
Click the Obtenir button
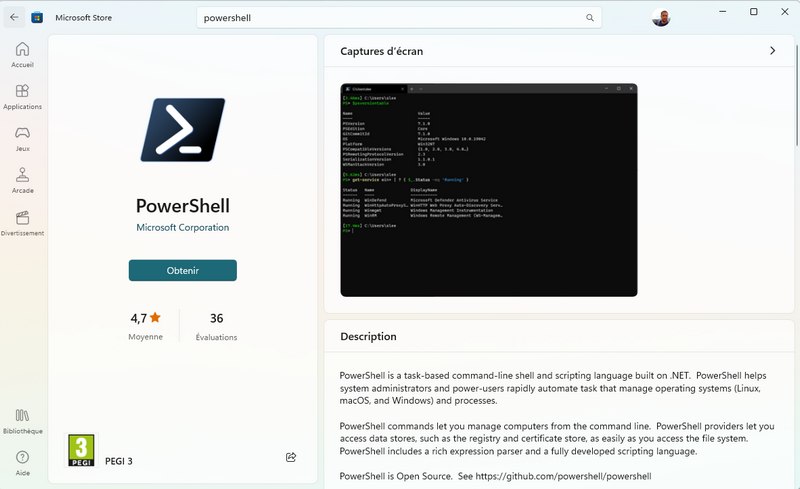click(183, 270)
